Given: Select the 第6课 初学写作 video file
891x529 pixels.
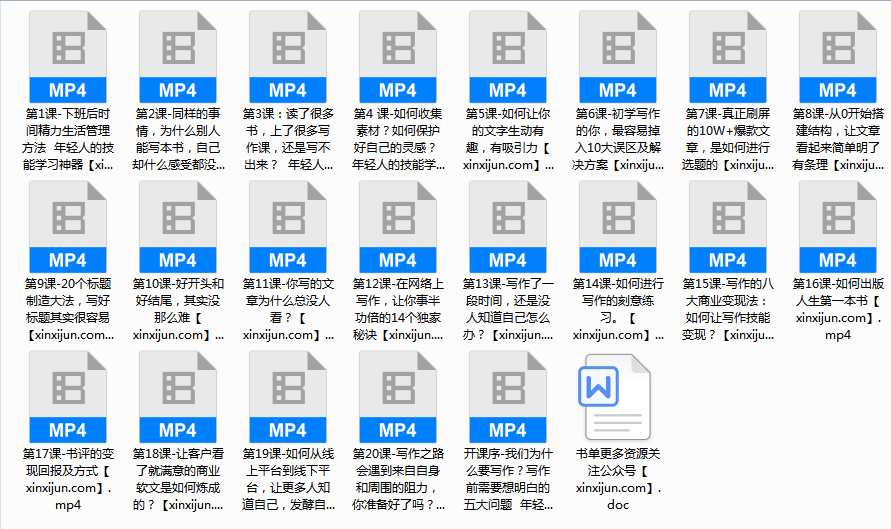Looking at the screenshot, I should click(x=618, y=57).
